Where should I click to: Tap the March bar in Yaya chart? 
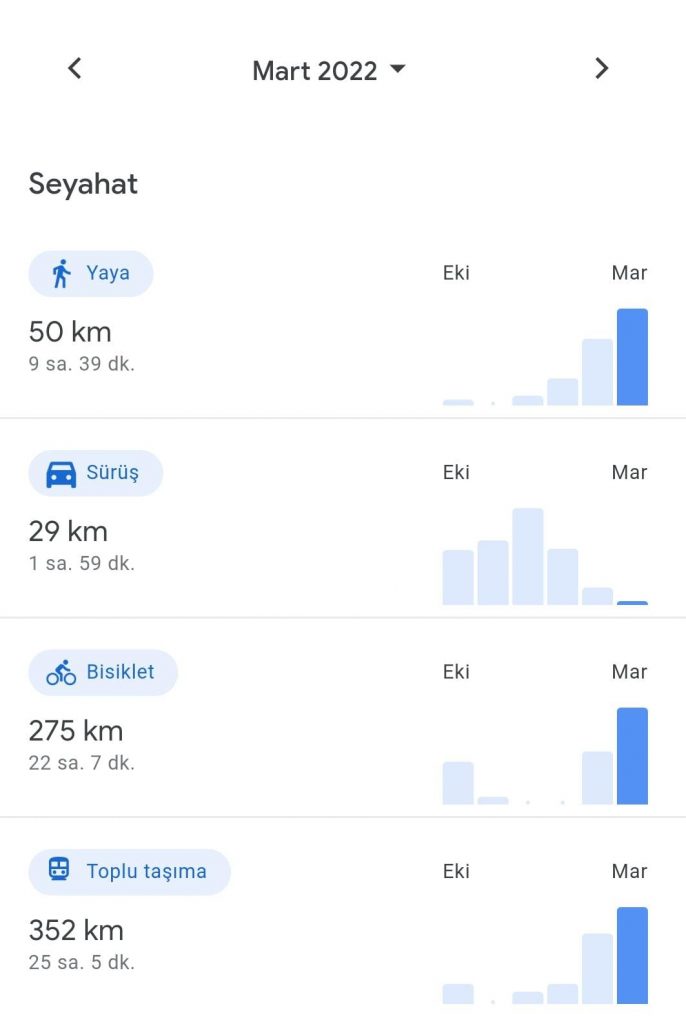[x=632, y=357]
